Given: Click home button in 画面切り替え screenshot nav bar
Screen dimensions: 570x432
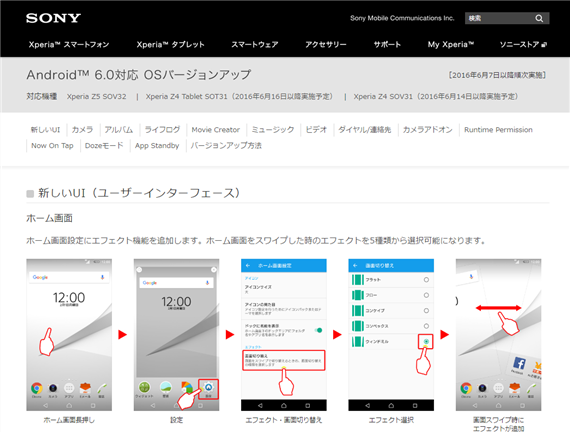Looking at the screenshot, I should (391, 405).
